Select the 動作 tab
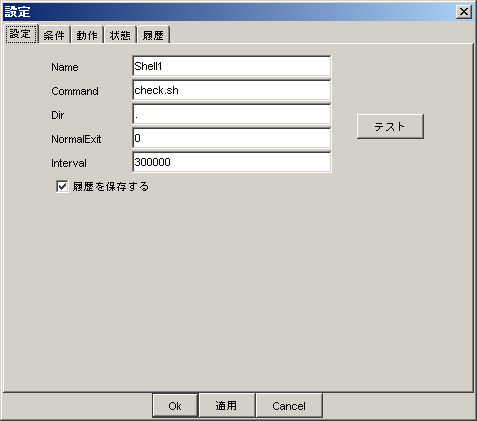477x421 pixels. 87,35
